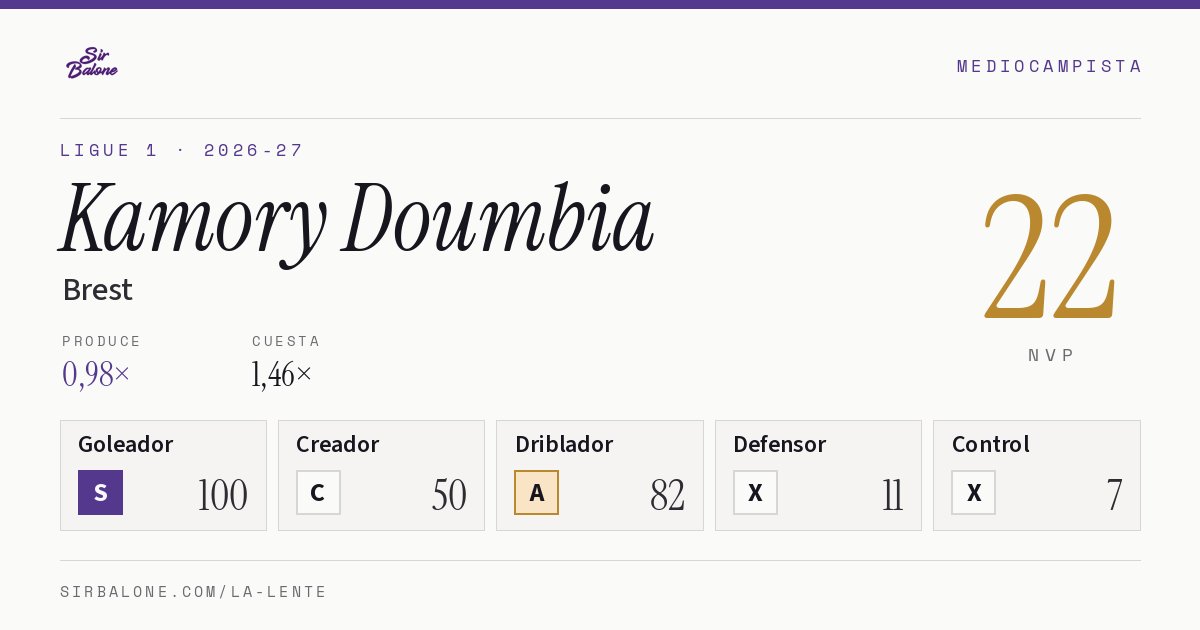Click the Cuesta label

click(x=286, y=341)
